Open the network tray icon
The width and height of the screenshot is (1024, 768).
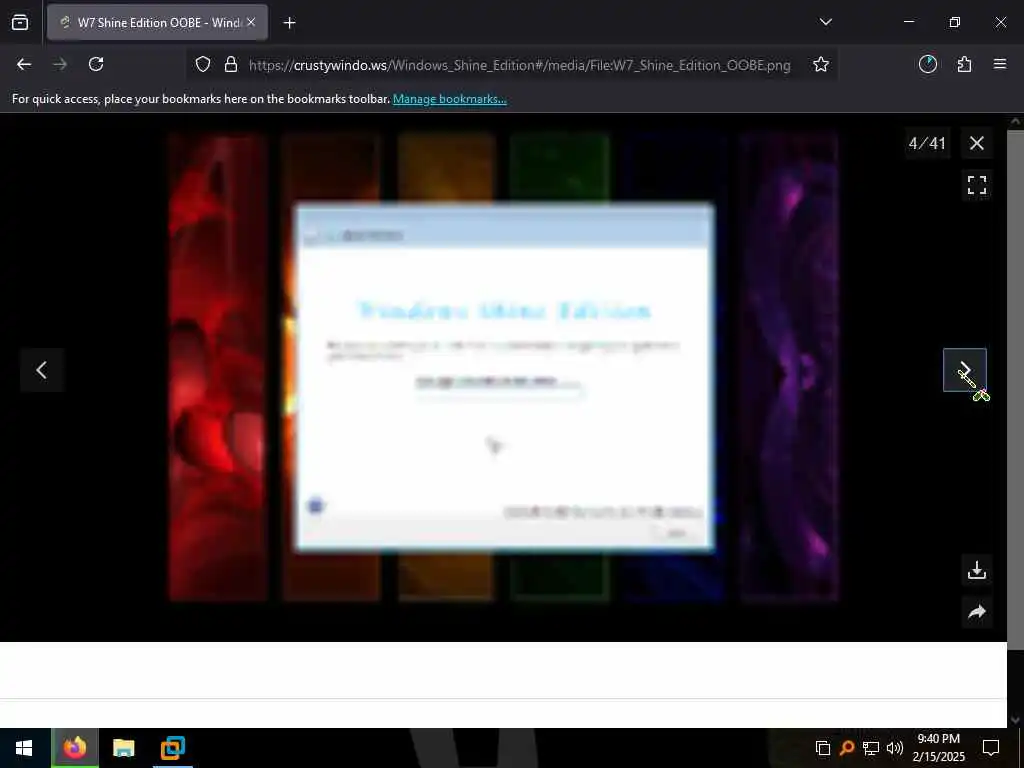point(871,748)
